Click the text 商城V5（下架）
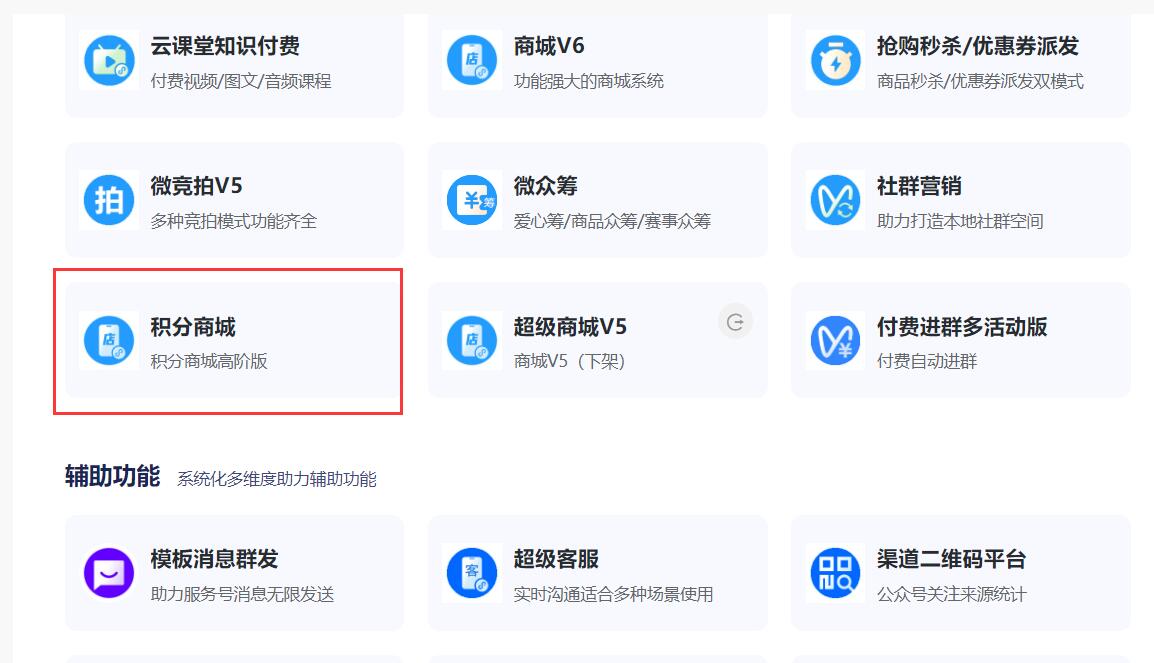1154x663 pixels. [x=570, y=361]
